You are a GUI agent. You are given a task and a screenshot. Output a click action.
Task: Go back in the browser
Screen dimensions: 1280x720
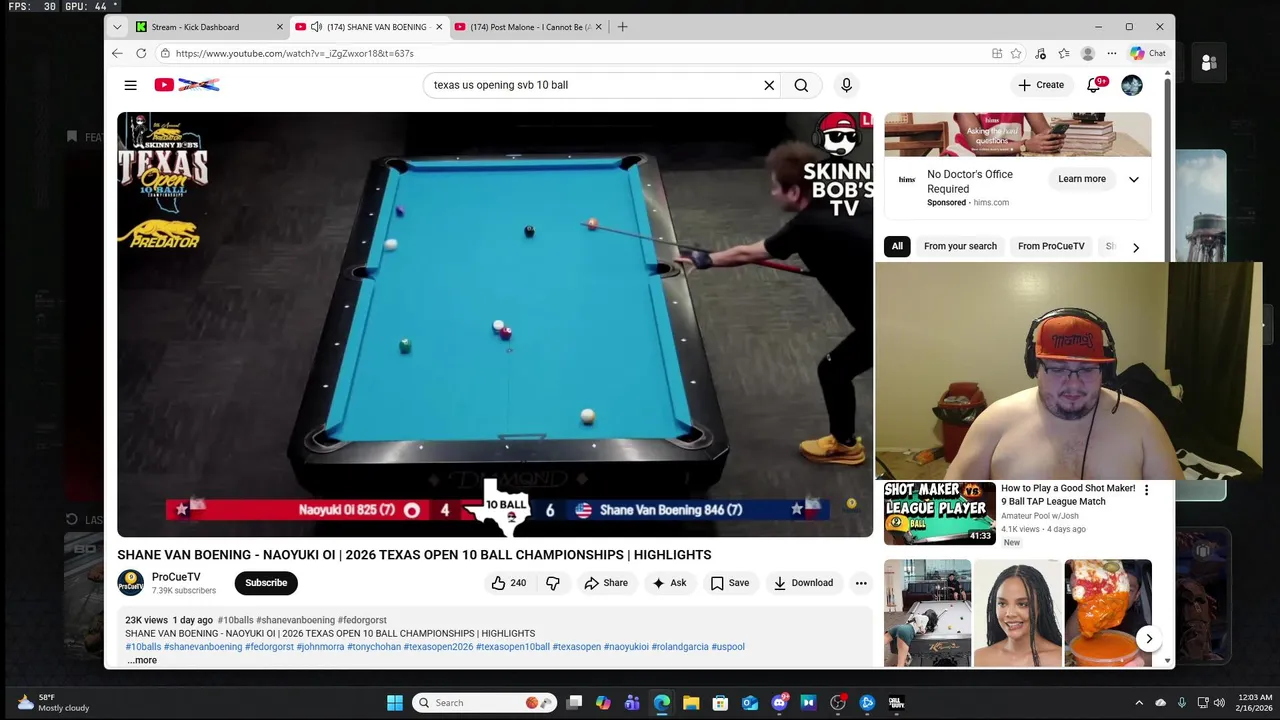[117, 53]
